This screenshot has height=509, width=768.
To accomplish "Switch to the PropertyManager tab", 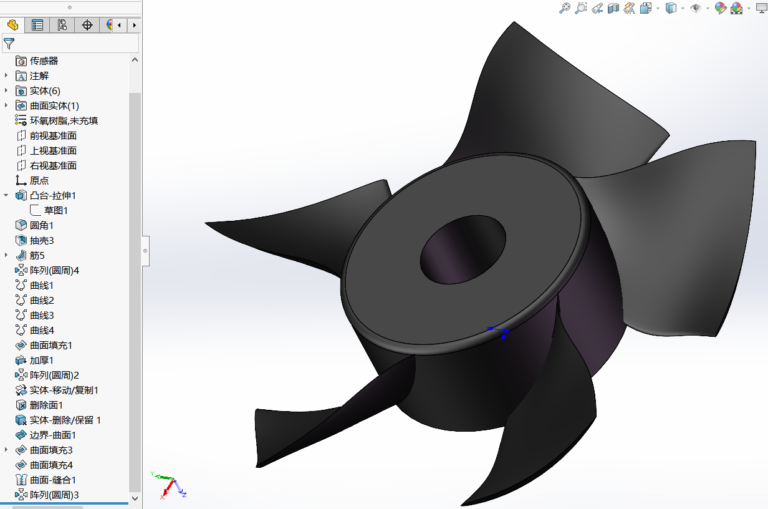I will click(37, 25).
